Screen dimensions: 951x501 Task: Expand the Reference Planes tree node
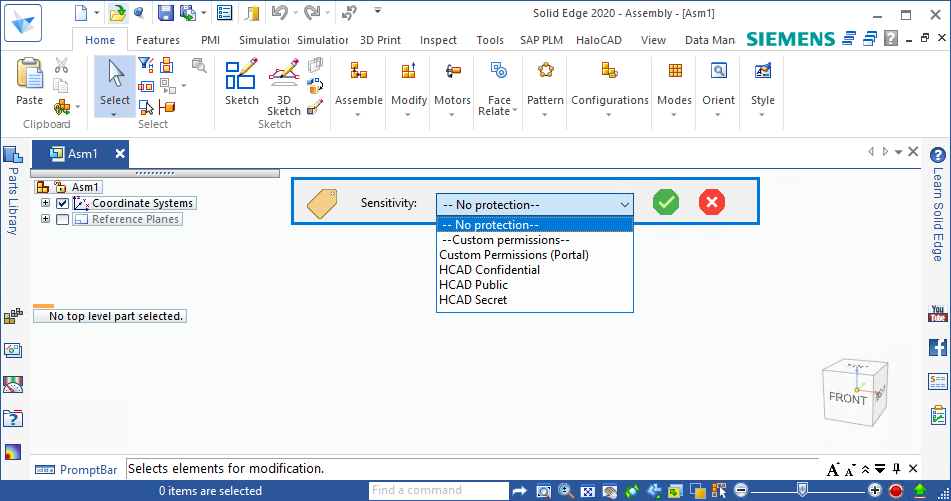(x=45, y=220)
